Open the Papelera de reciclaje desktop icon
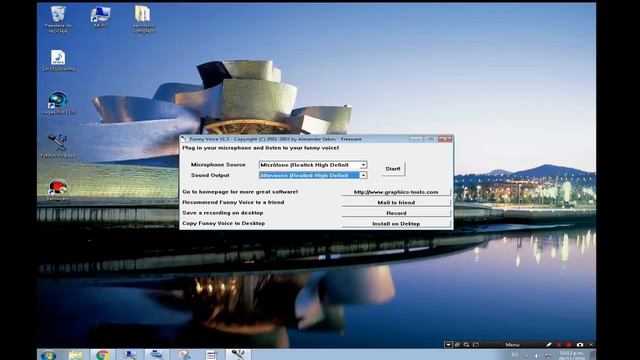Image resolution: width=640 pixels, height=360 pixels. click(x=58, y=19)
